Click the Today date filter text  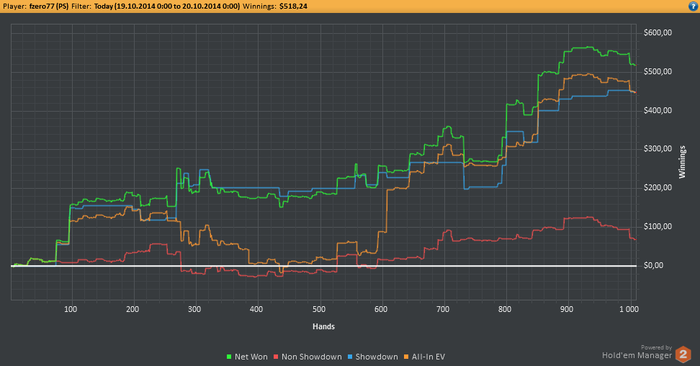pyautogui.click(x=167, y=6)
